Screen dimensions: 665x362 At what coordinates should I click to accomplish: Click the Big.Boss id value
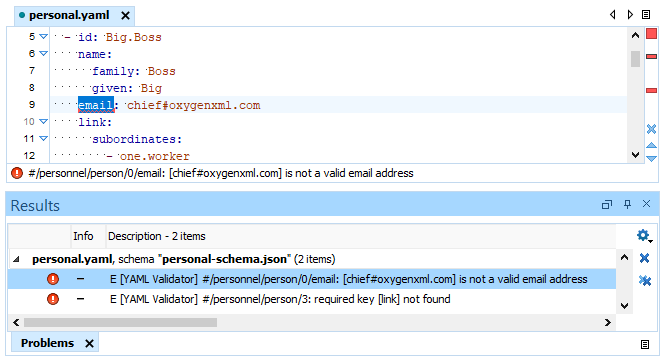tap(134, 37)
